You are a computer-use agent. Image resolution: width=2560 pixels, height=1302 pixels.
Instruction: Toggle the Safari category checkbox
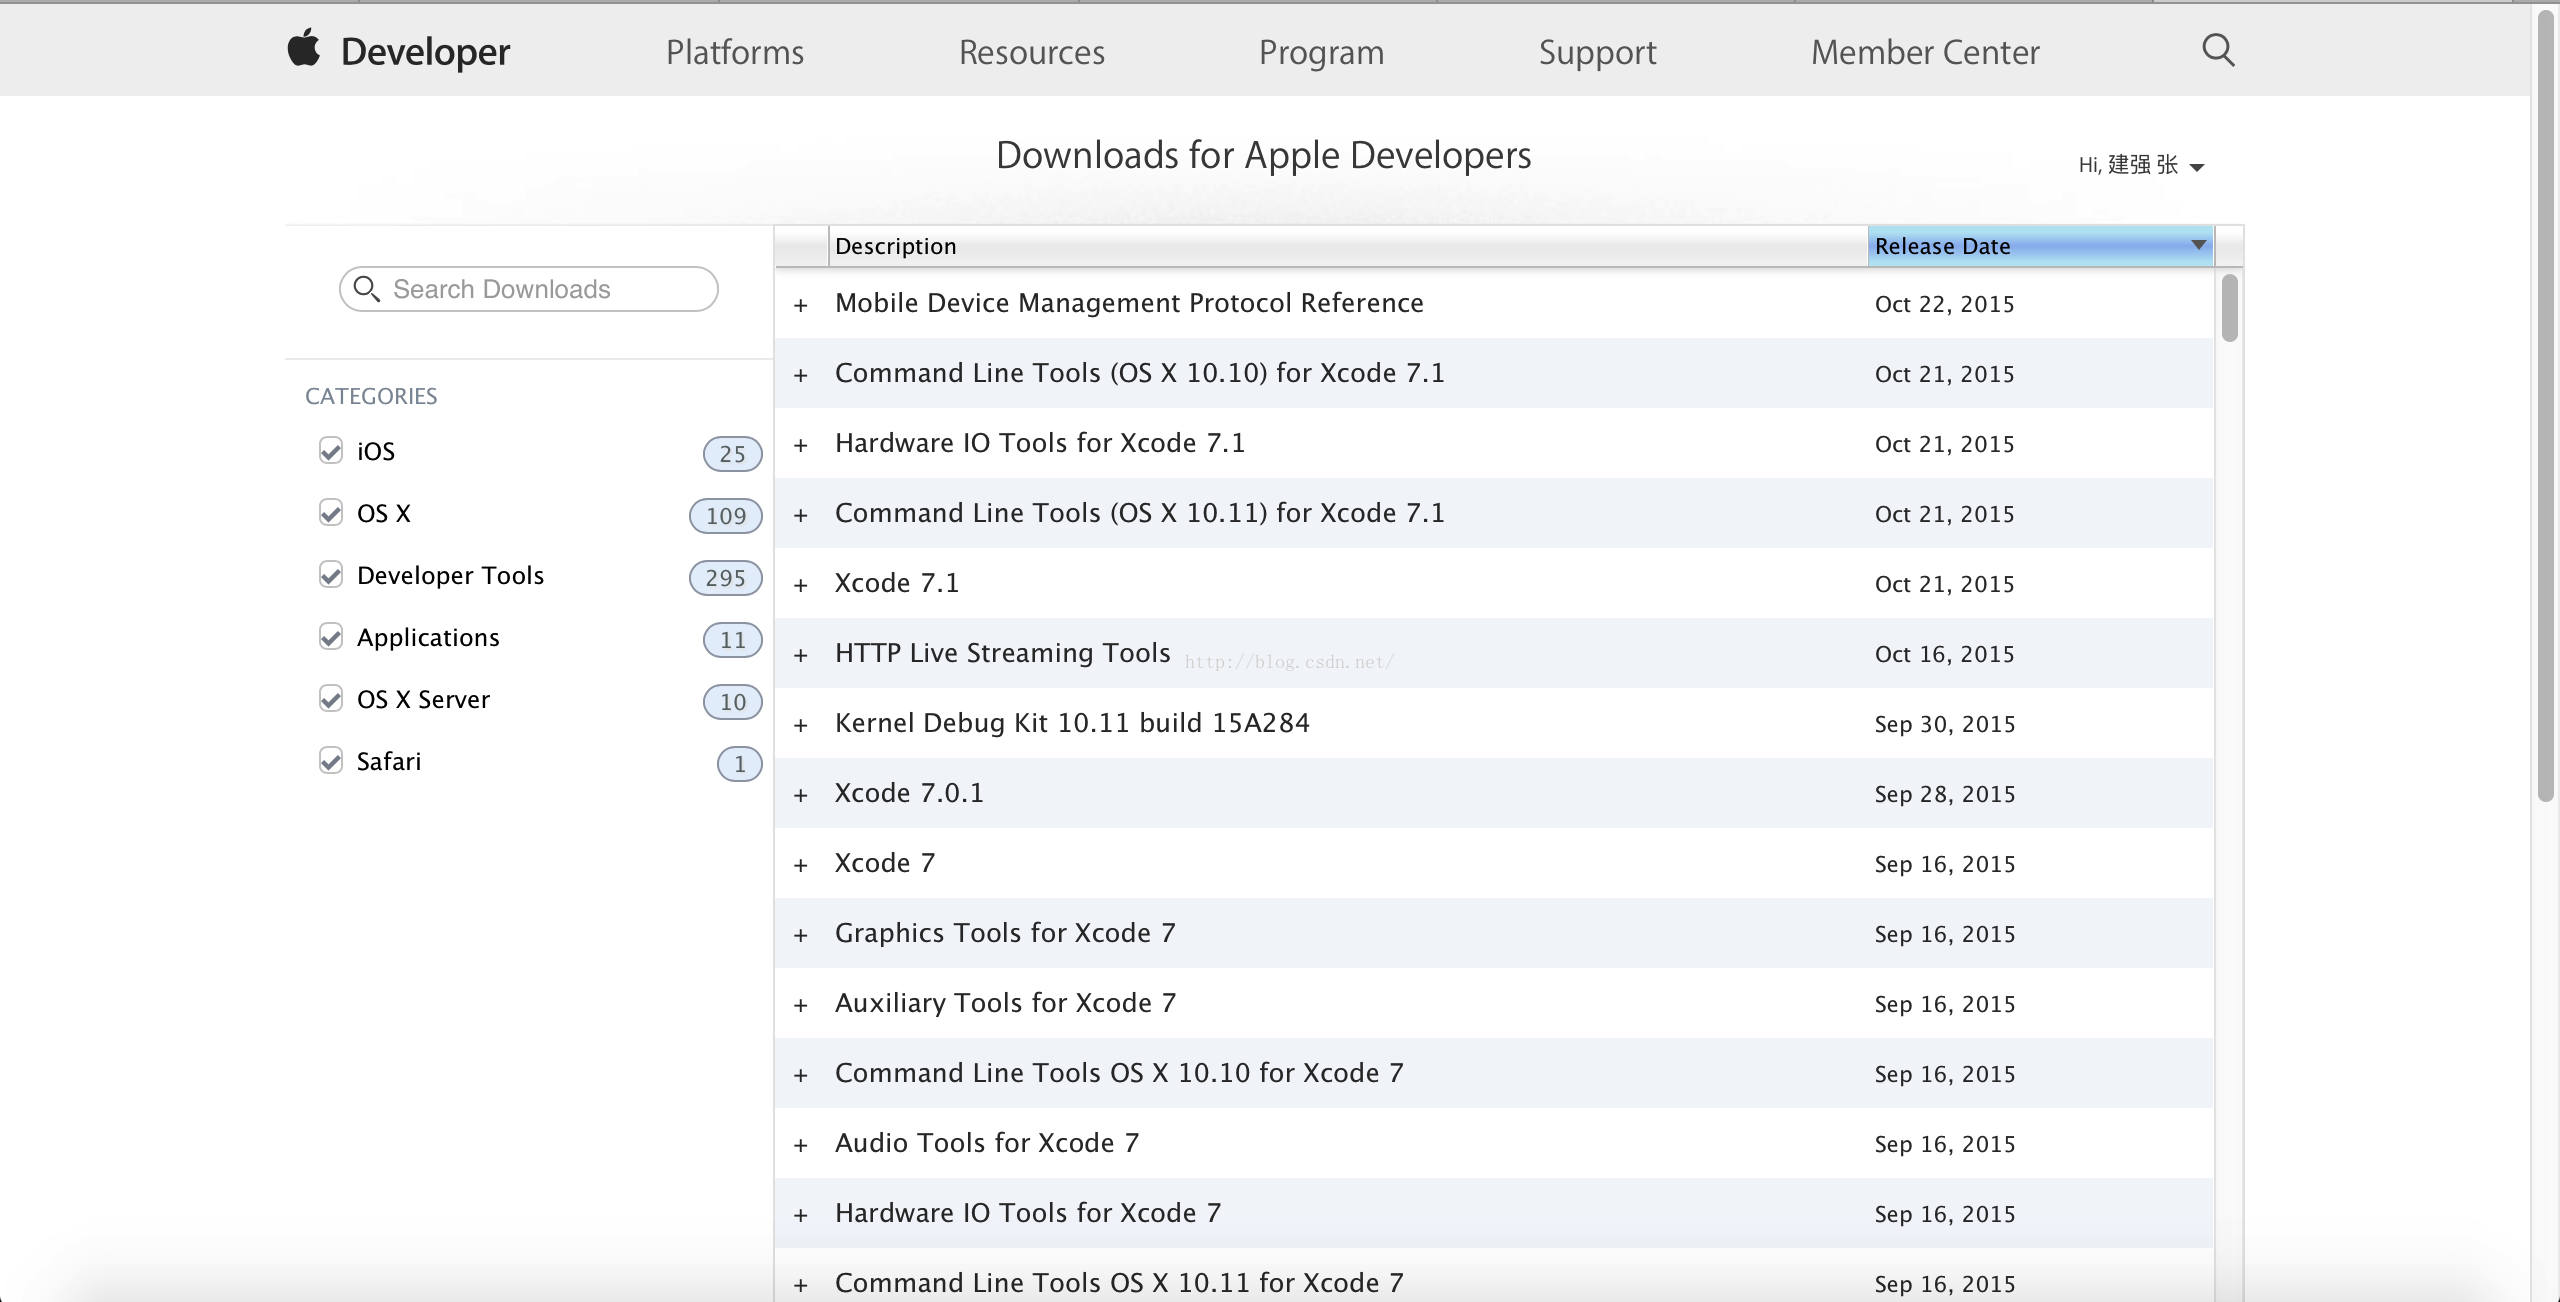[331, 760]
